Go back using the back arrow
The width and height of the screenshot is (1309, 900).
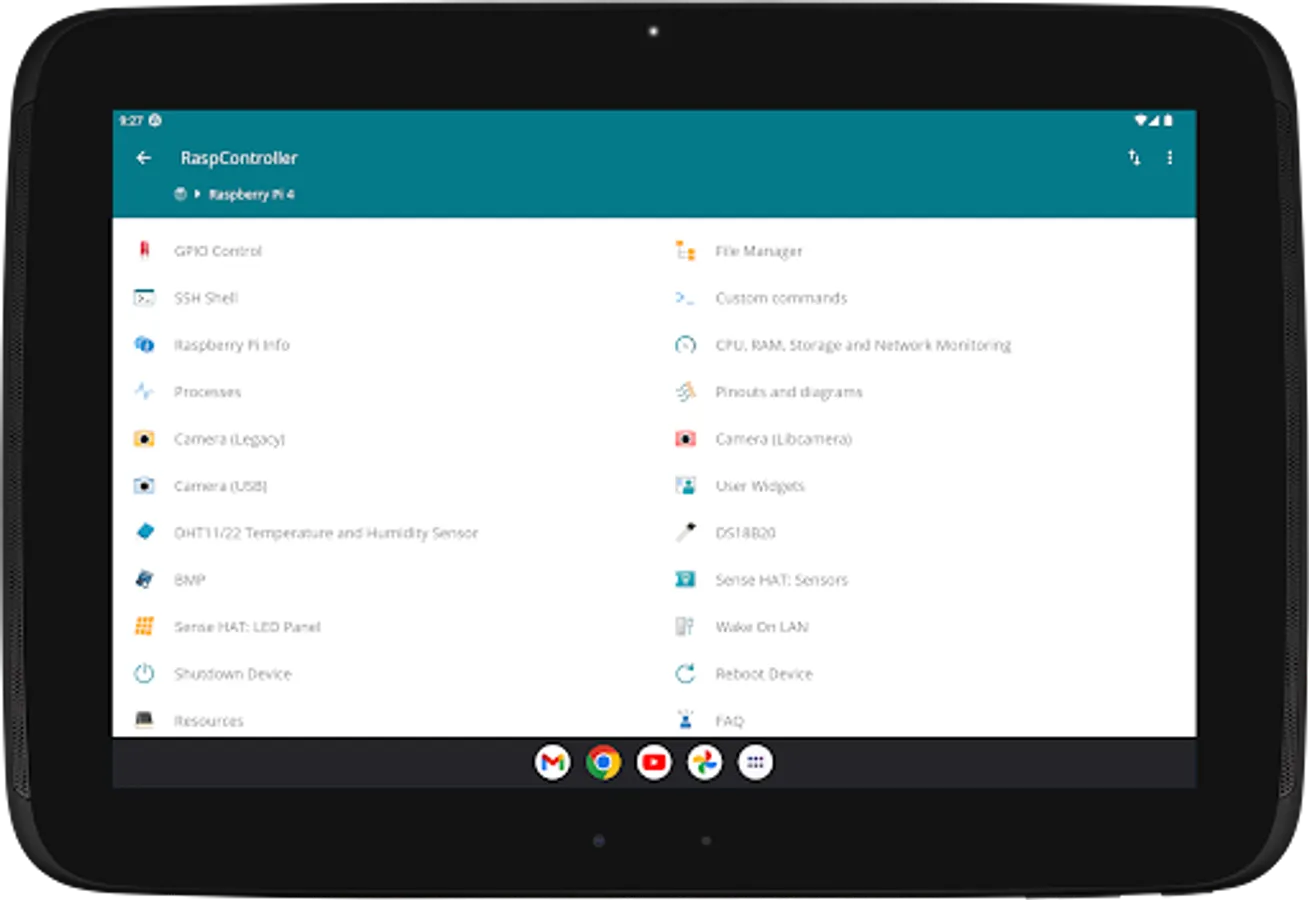pos(144,158)
